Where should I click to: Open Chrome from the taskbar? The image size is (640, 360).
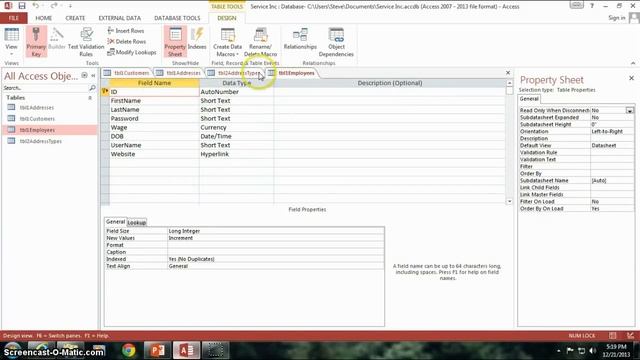(x=129, y=350)
